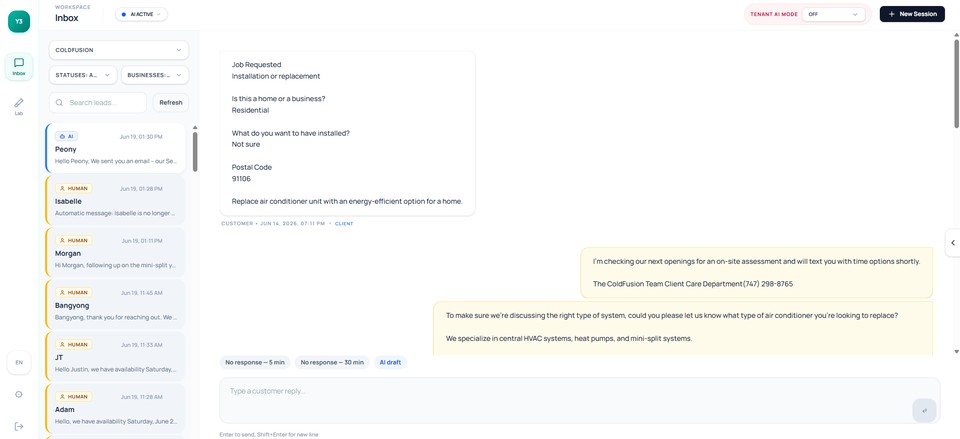Click the phone number (747) 298-8765
This screenshot has width=960, height=439.
[x=768, y=284]
